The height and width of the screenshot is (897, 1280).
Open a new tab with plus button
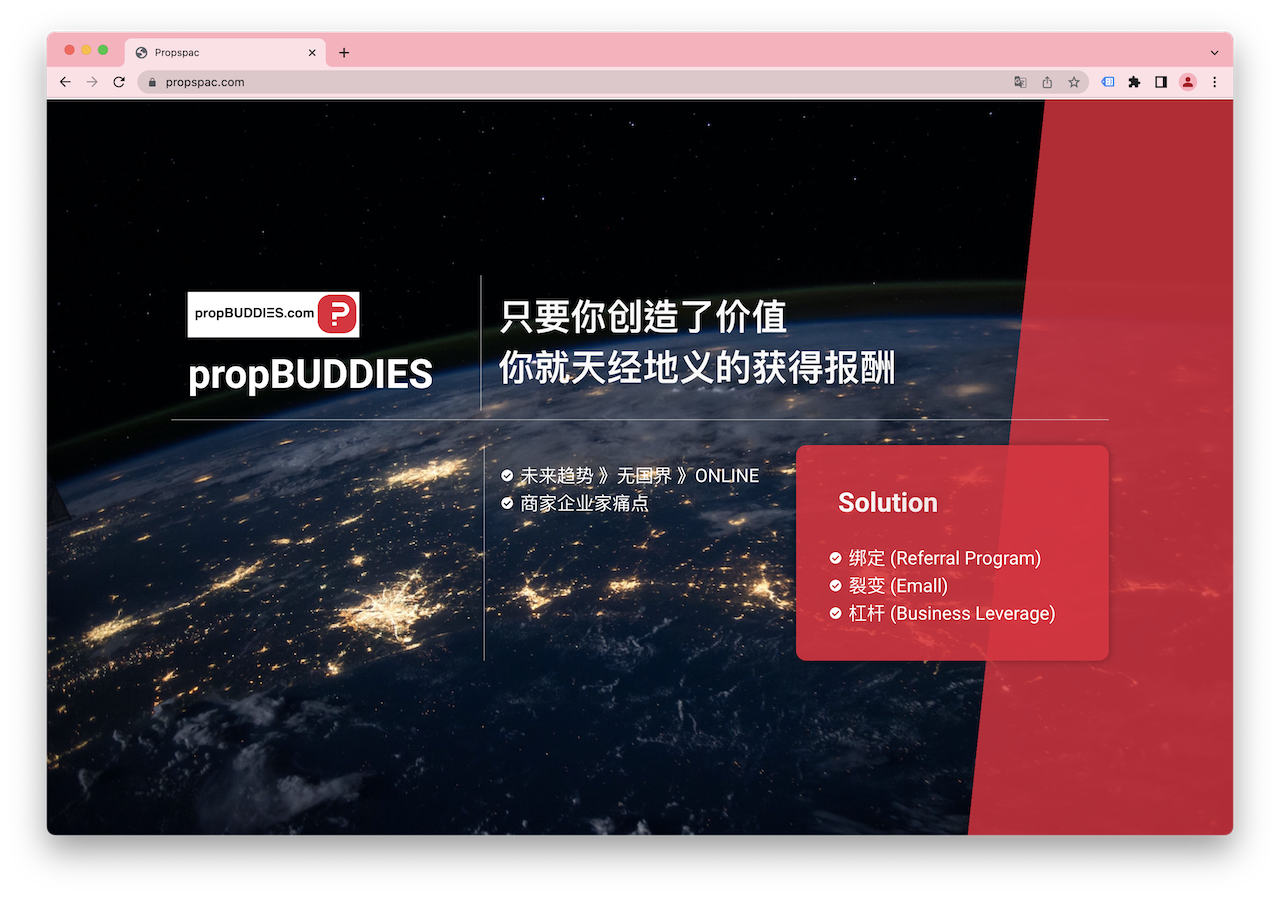click(x=344, y=53)
